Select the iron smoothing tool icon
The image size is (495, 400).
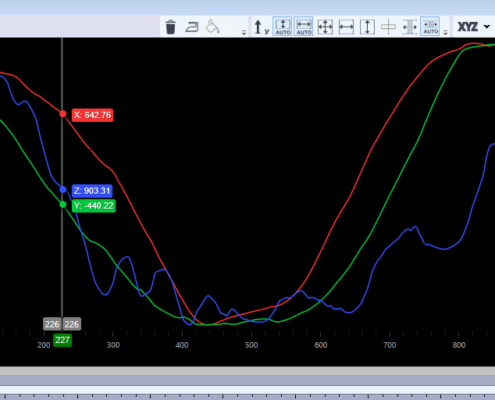(192, 27)
